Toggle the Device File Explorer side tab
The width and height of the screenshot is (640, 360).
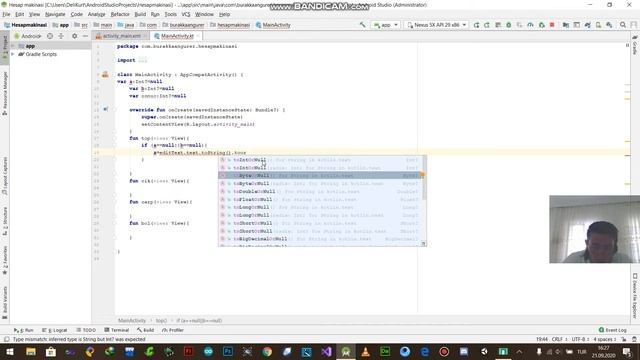[x=635, y=296]
